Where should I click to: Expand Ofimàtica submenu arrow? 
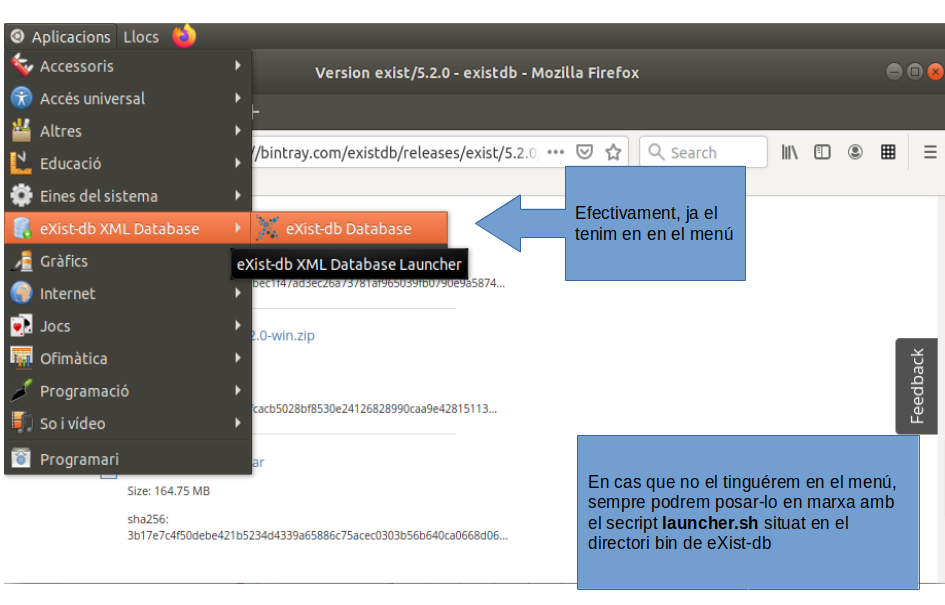tap(238, 358)
